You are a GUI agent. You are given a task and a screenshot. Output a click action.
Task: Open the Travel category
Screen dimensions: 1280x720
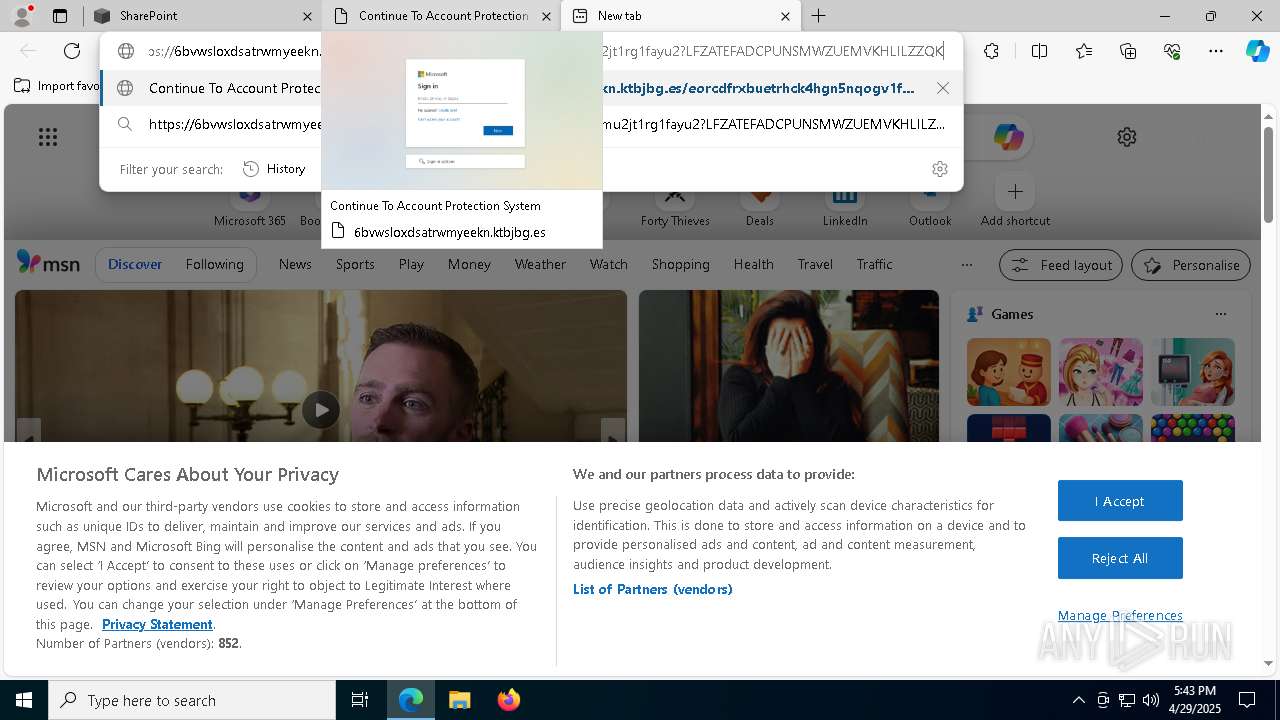815,264
